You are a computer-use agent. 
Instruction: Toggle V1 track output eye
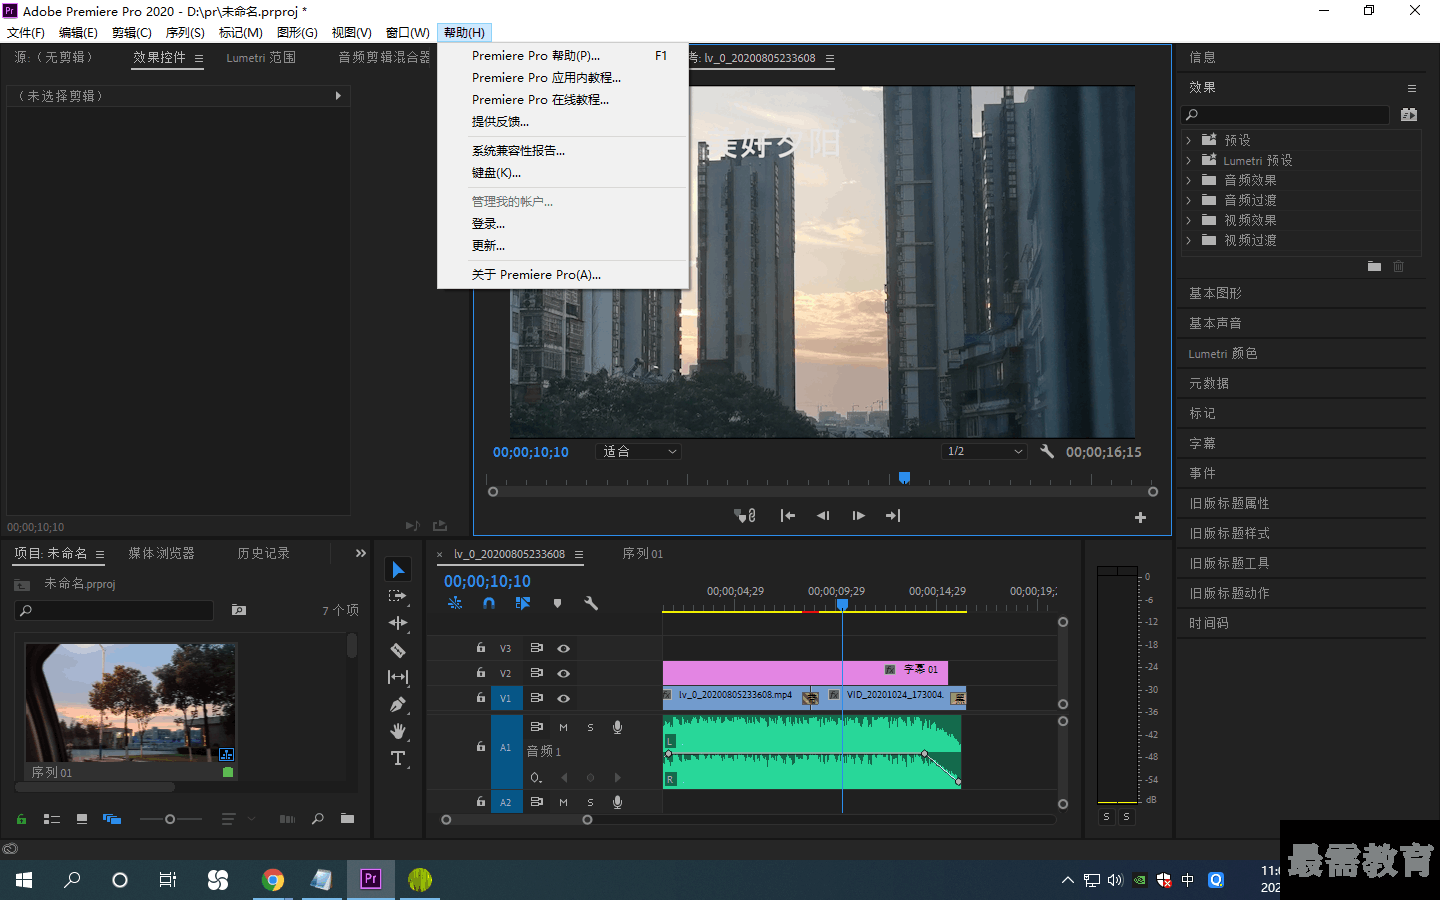tap(563, 698)
